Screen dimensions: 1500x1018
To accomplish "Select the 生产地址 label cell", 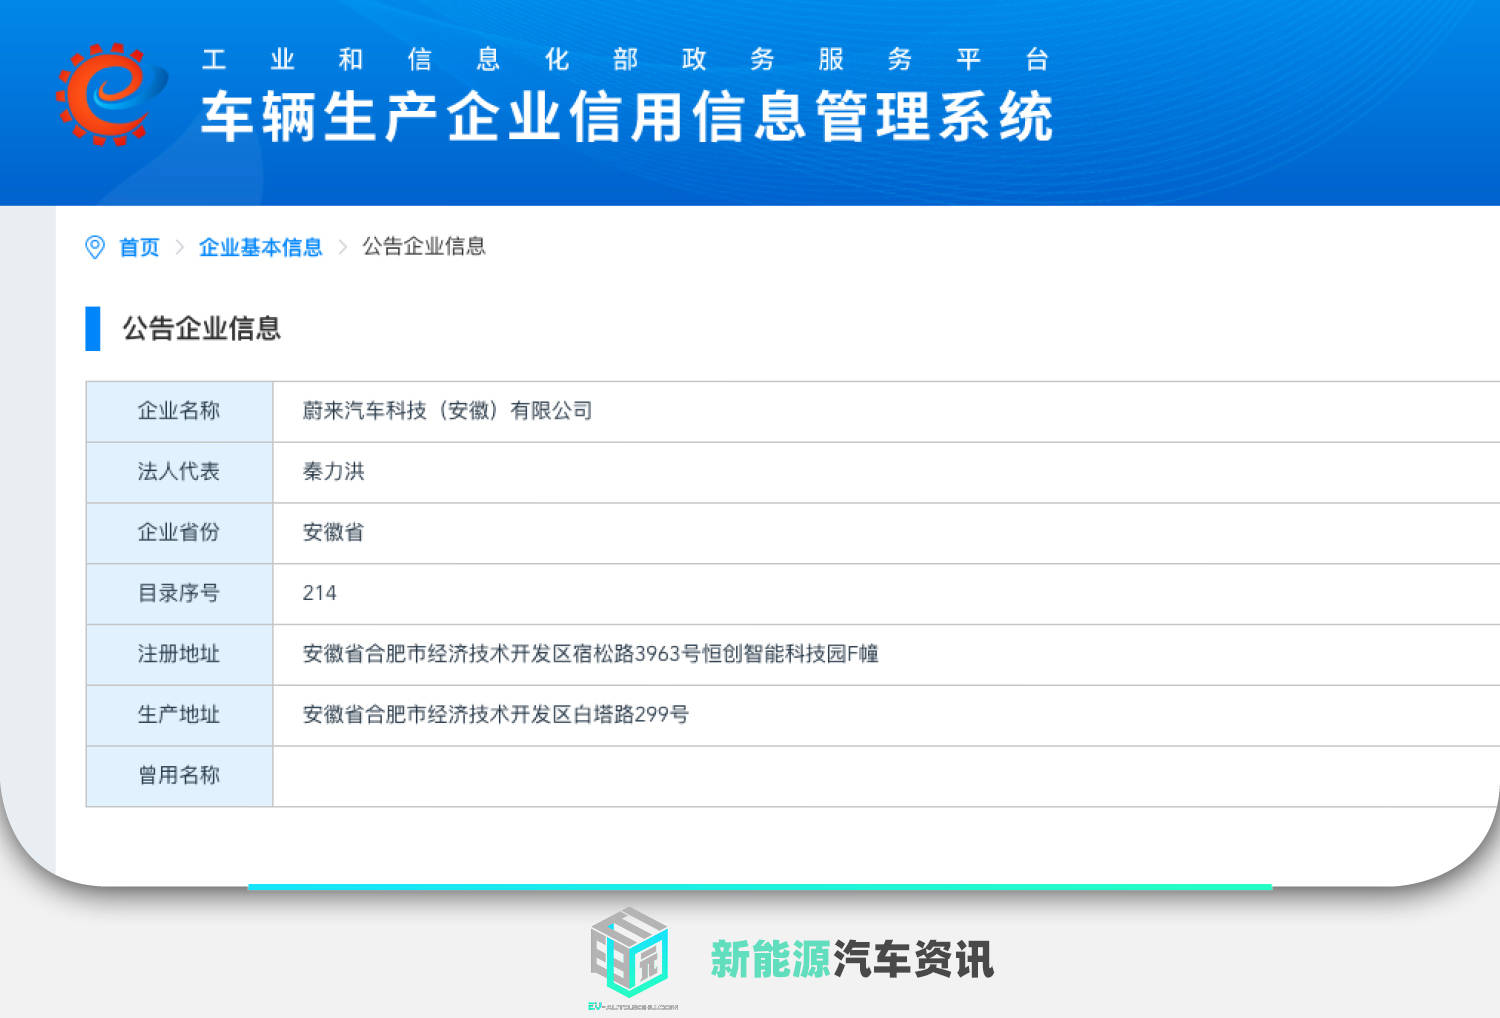I will tap(179, 715).
